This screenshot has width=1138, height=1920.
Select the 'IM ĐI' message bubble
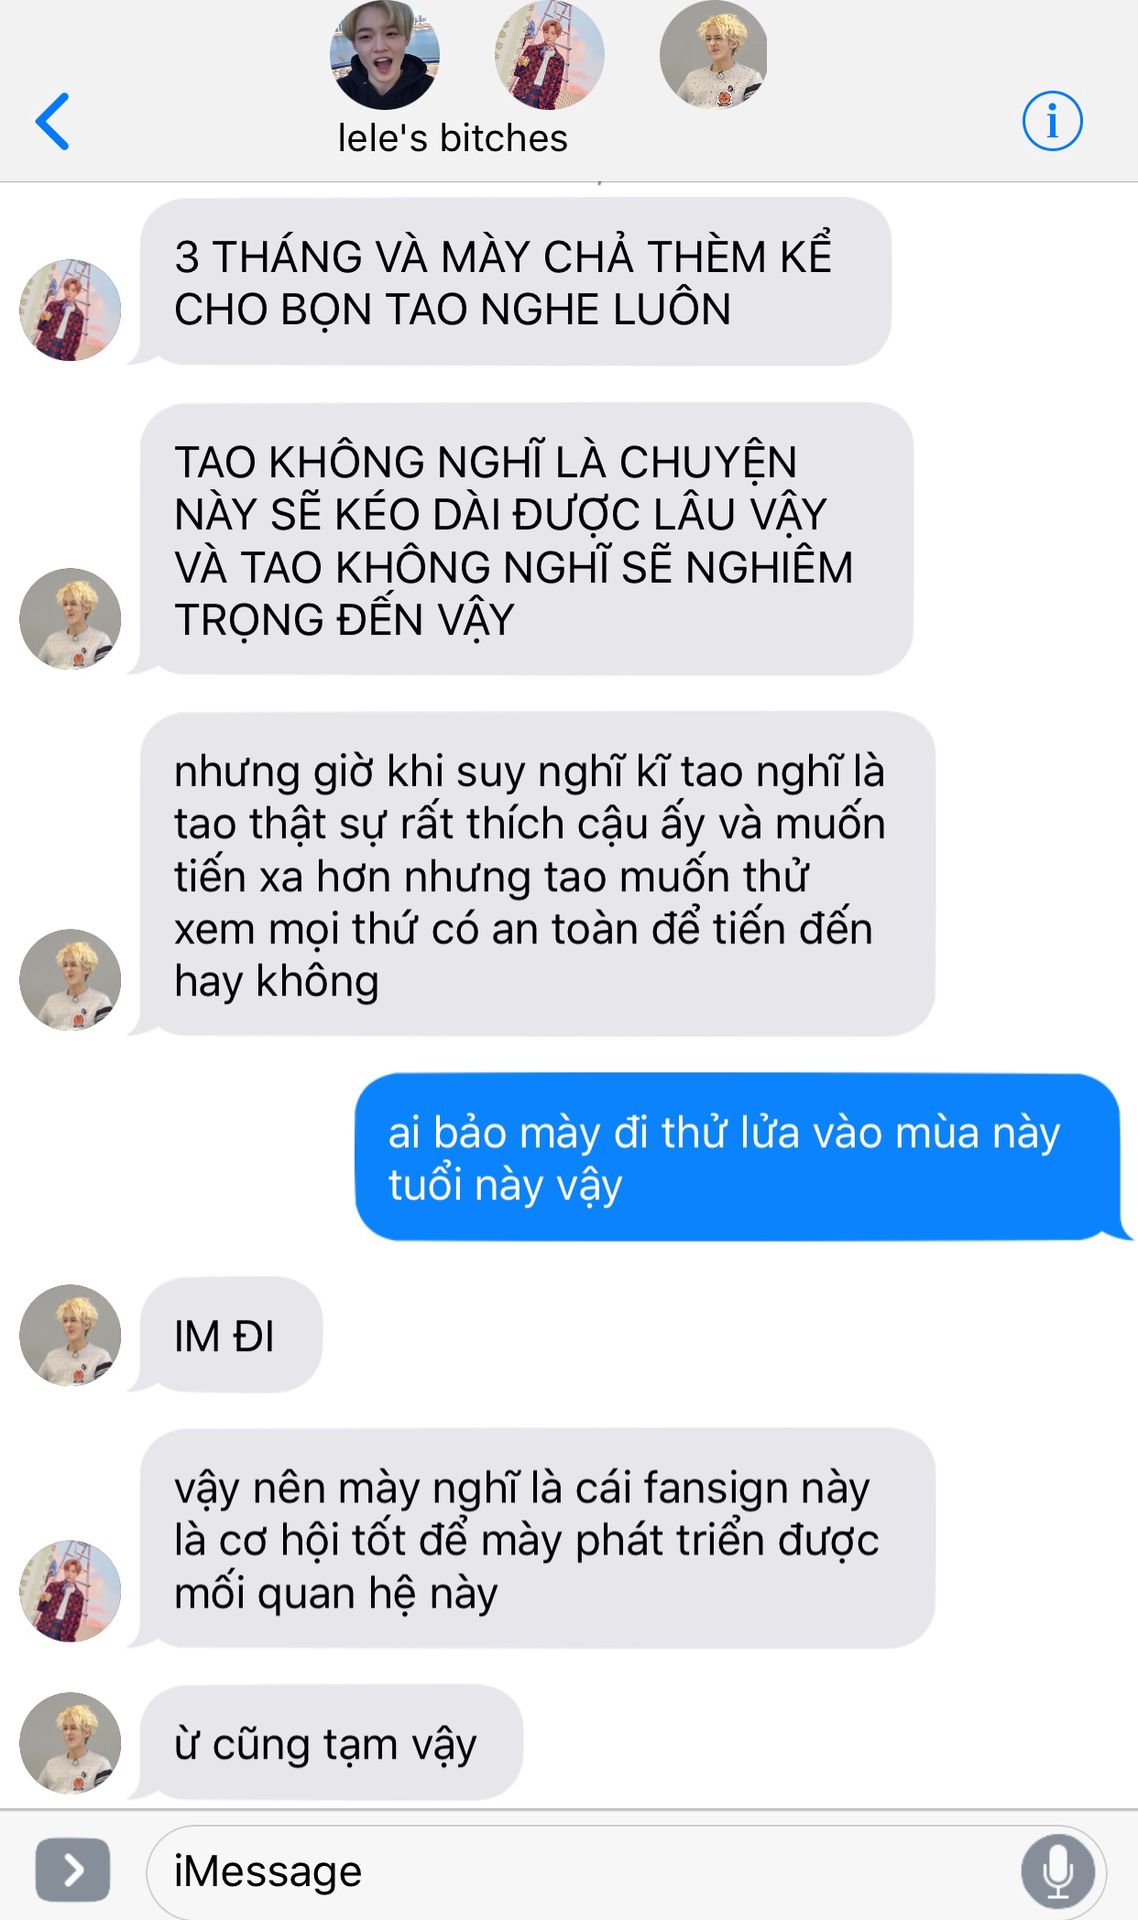coord(229,1335)
